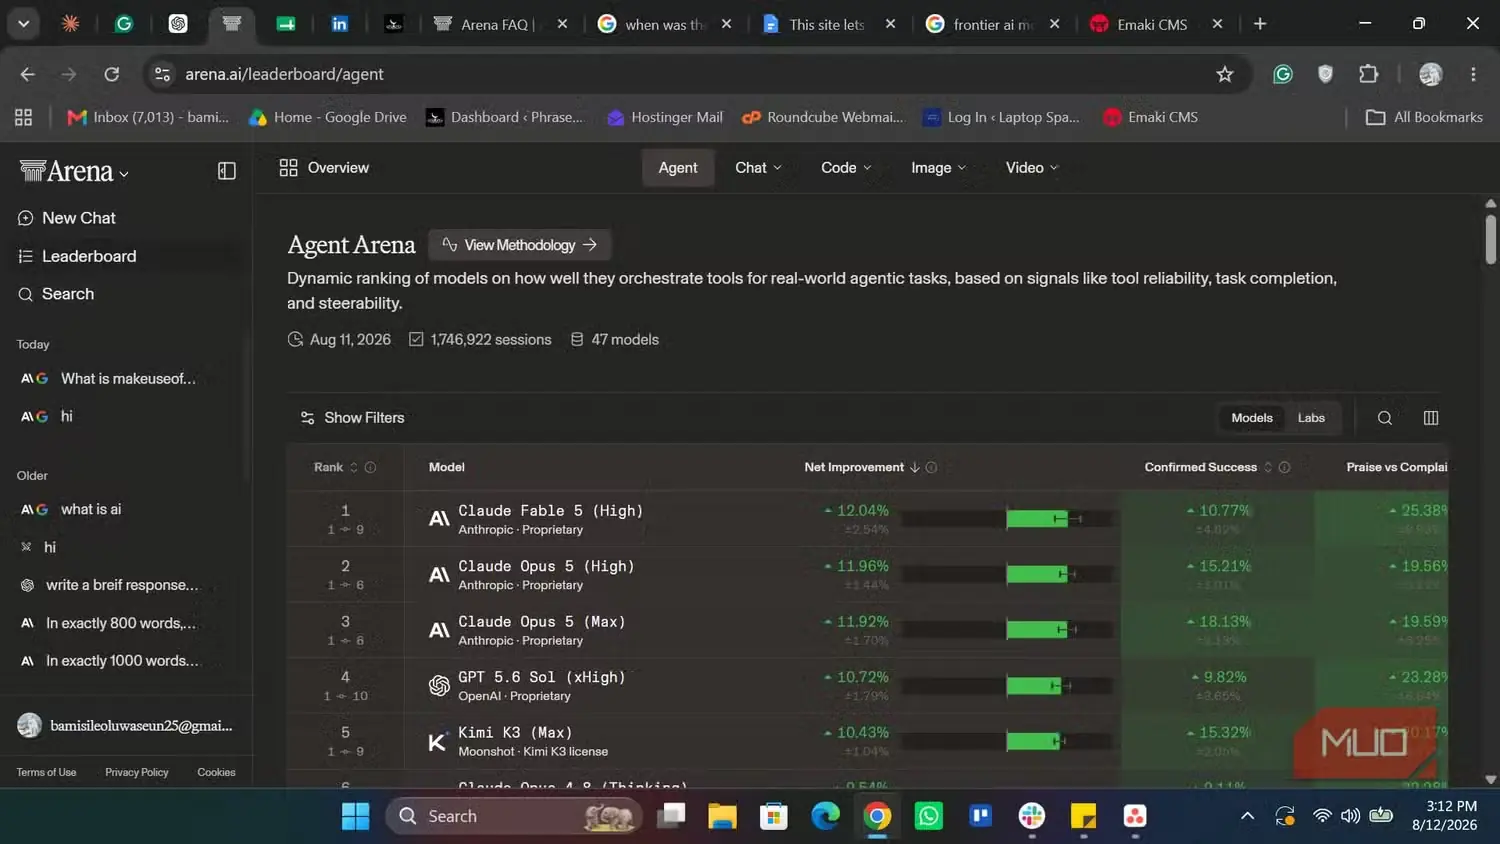Collapse the Arena sidebar panel

[x=227, y=171]
